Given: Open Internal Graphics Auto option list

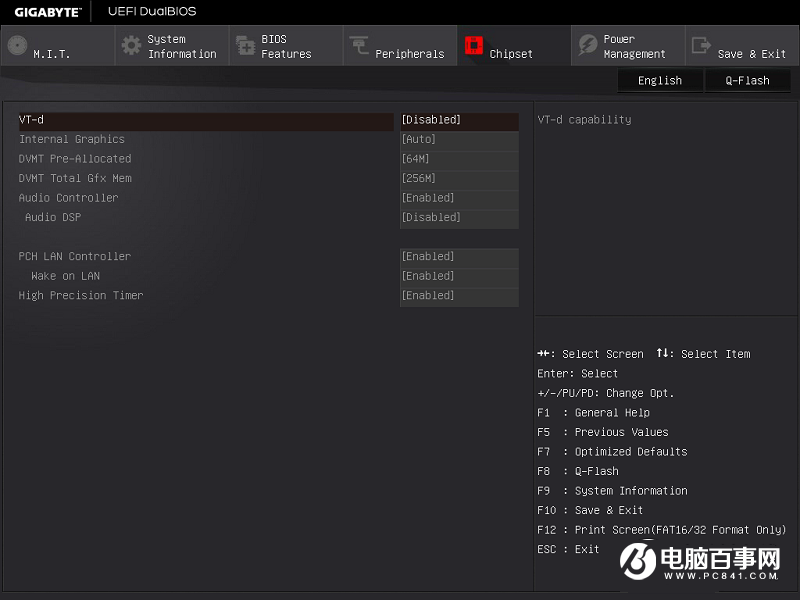Looking at the screenshot, I should [459, 140].
